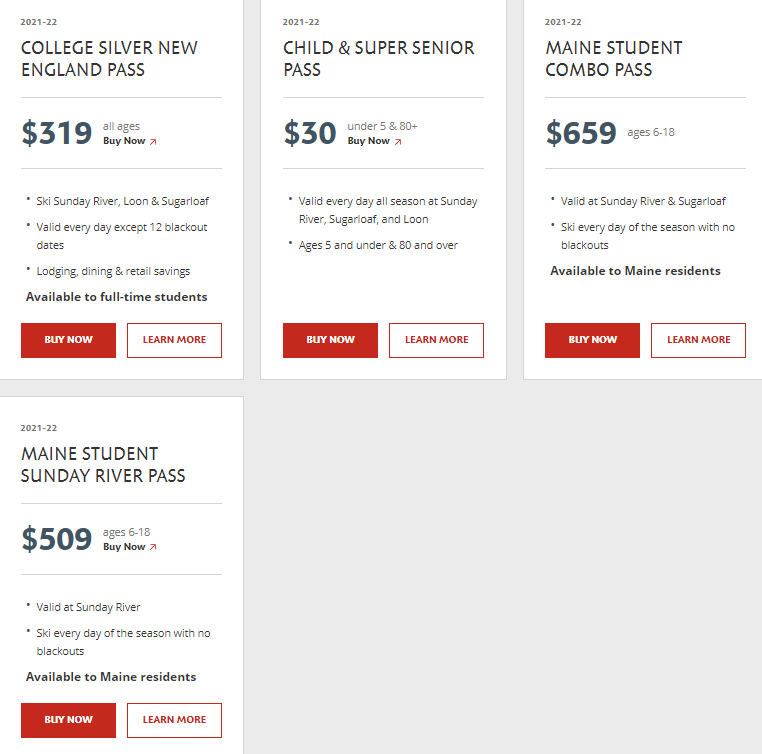The width and height of the screenshot is (762, 754).
Task: Select Maine Student Sunday River Pass heading
Action: 103,465
